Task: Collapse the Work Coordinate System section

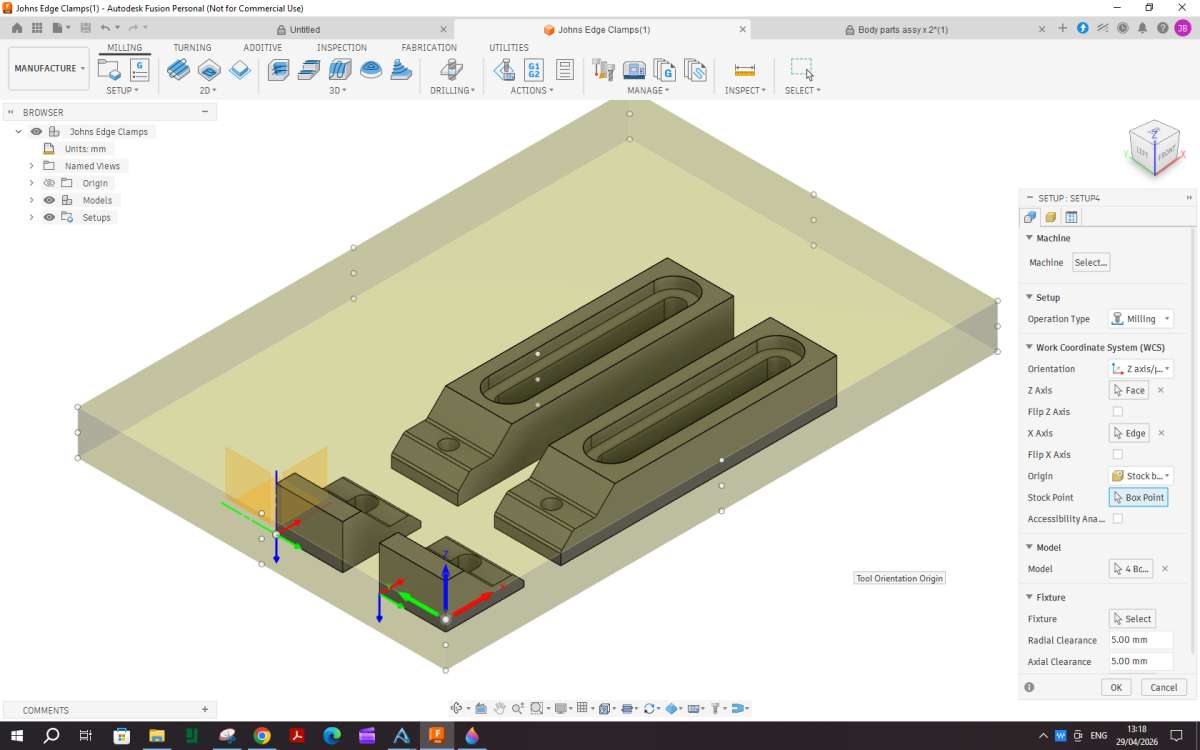Action: pyautogui.click(x=1030, y=347)
